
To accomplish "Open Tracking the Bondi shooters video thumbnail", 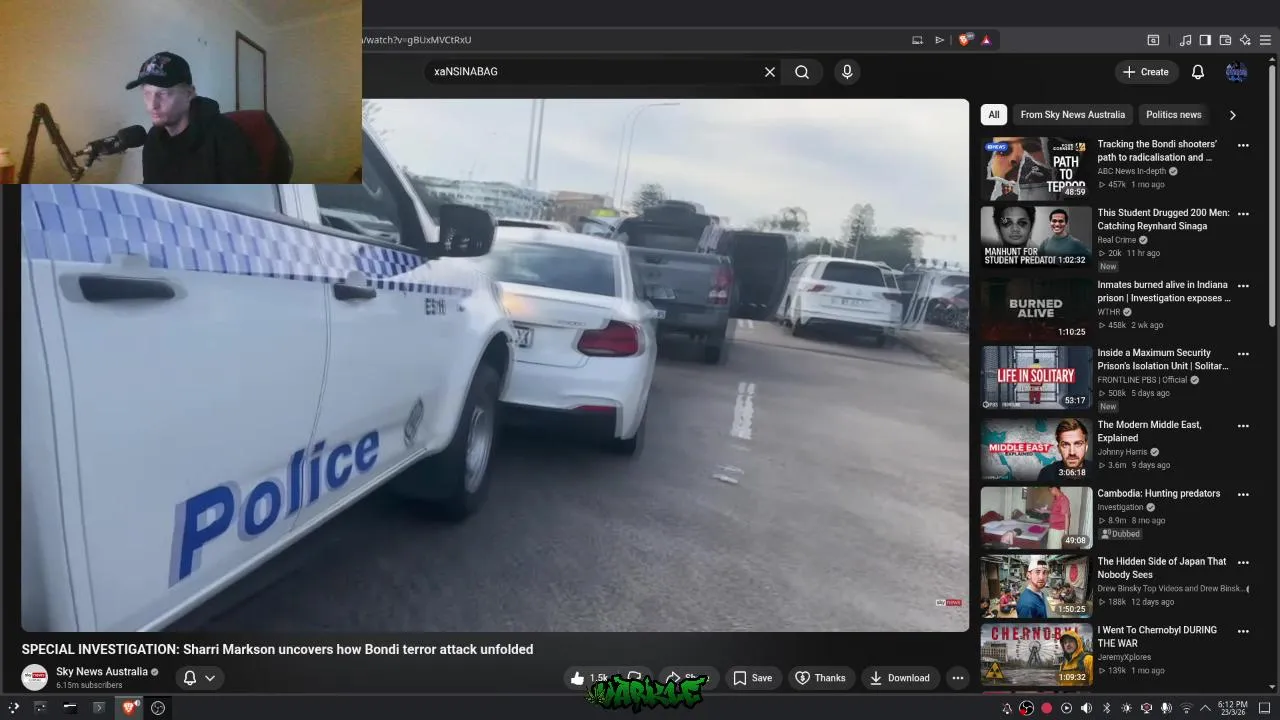I will pos(1036,169).
